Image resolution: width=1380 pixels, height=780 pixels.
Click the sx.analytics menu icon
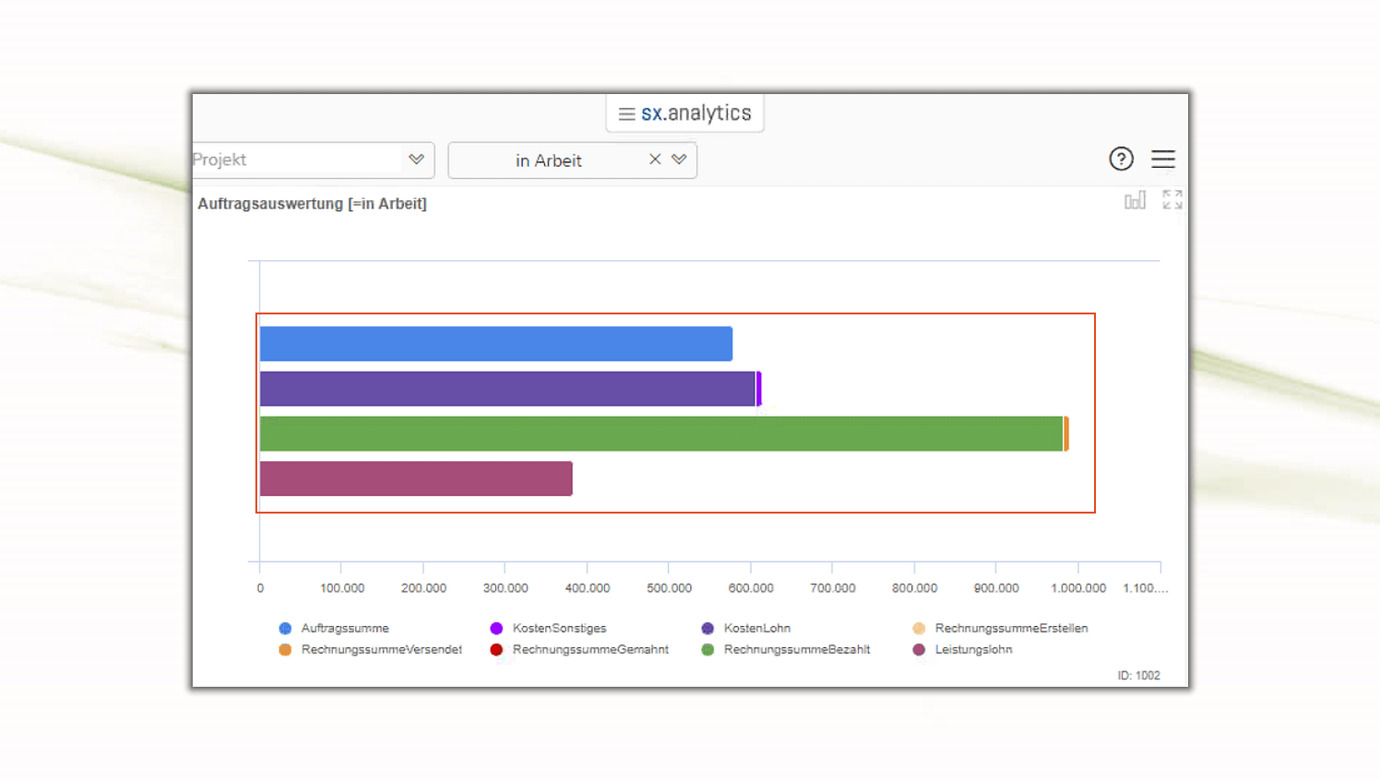(627, 114)
